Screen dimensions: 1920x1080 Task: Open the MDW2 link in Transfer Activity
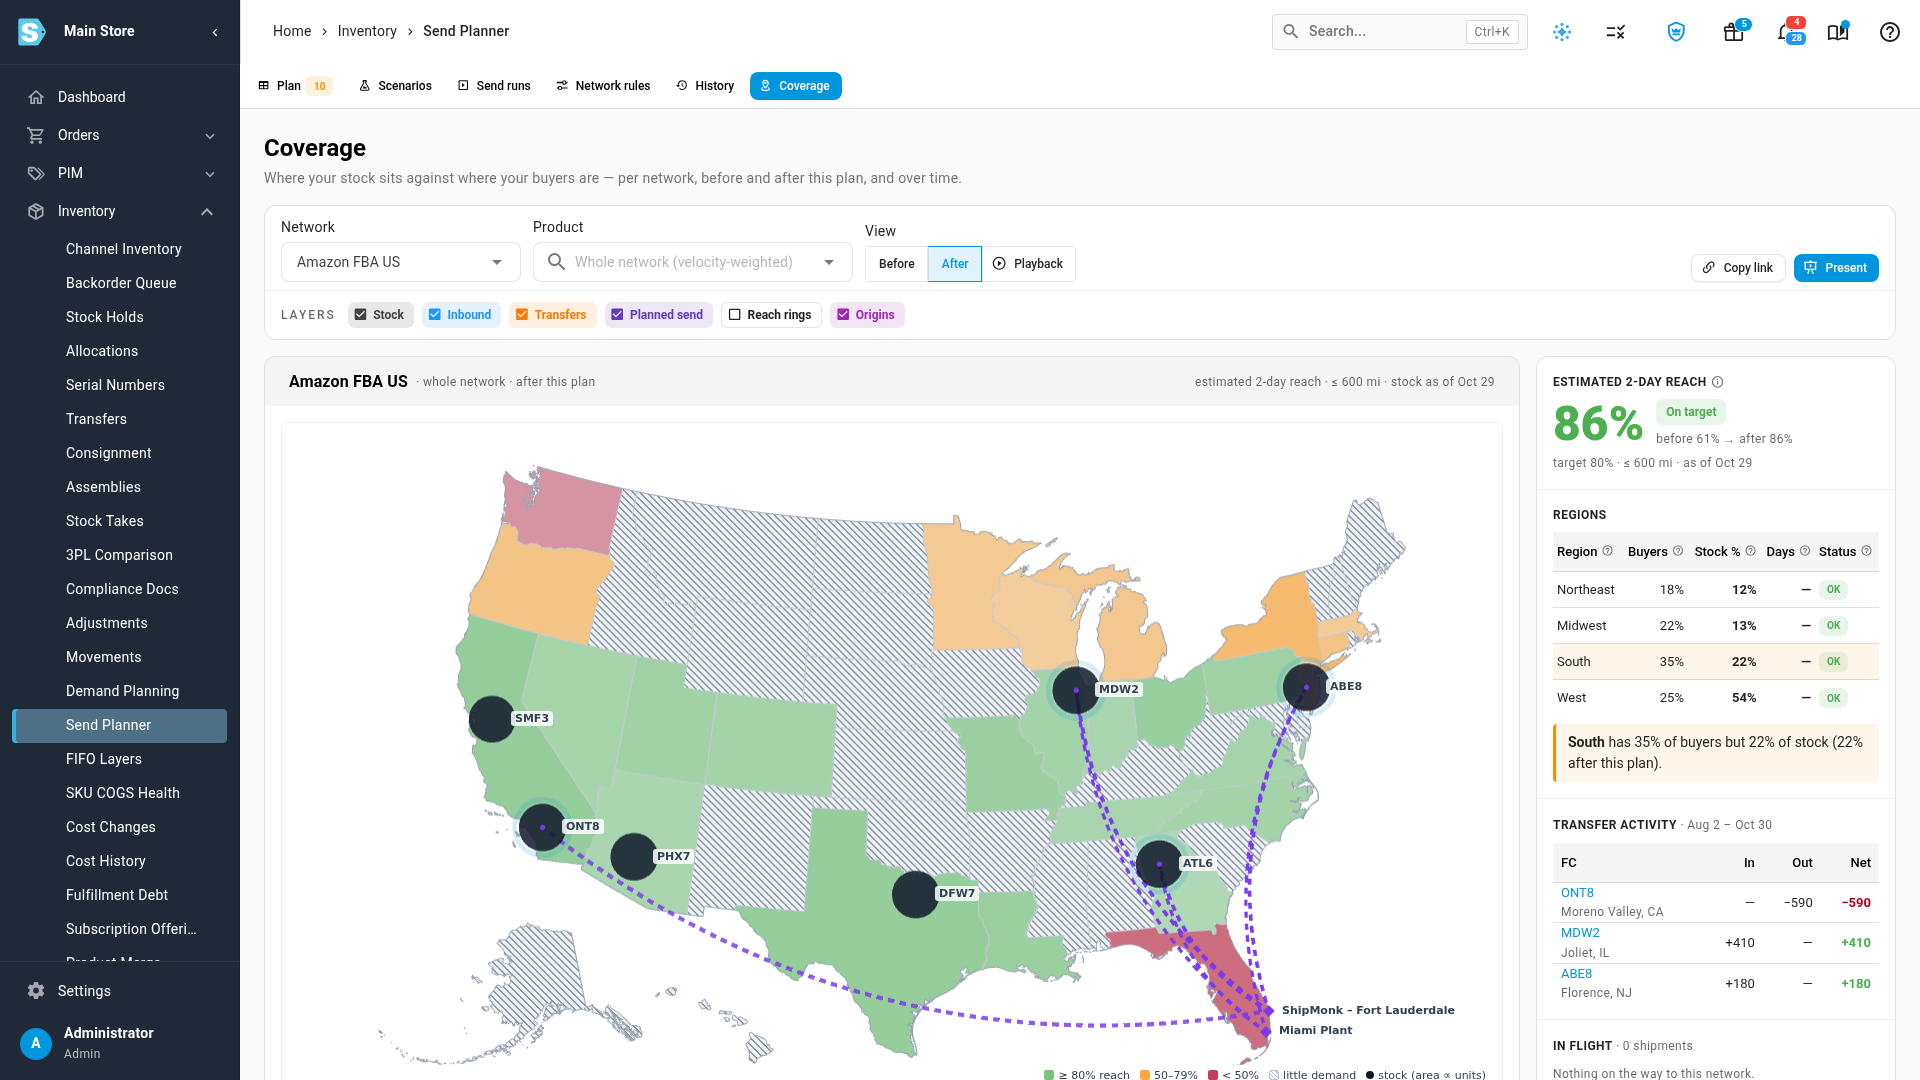pyautogui.click(x=1580, y=933)
